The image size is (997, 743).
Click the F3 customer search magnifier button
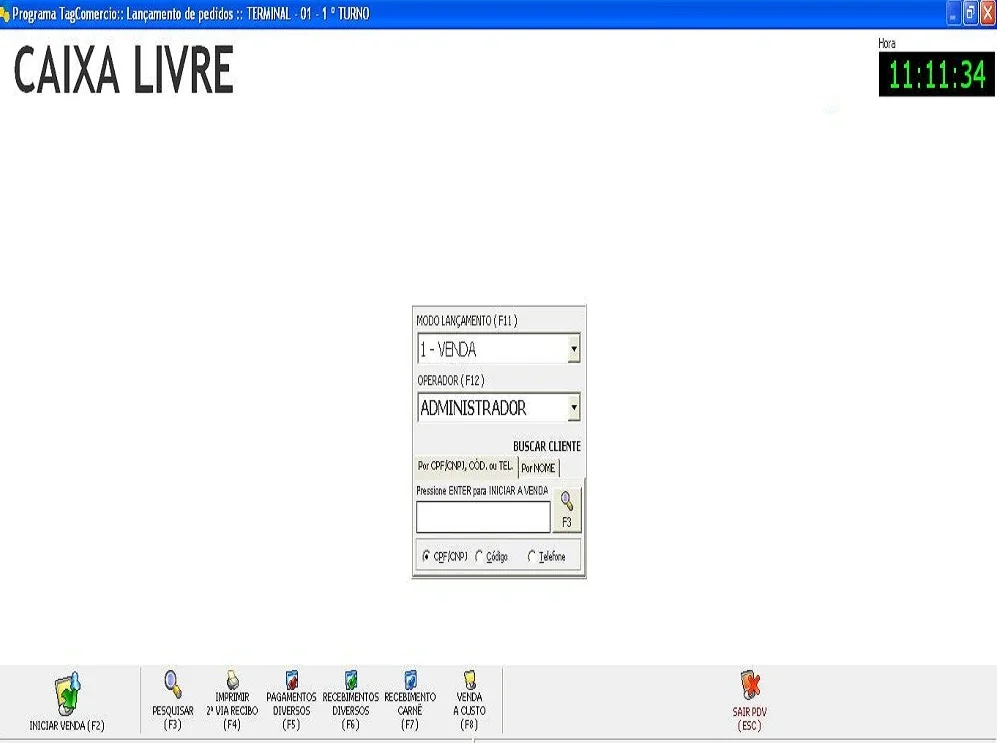[x=567, y=510]
